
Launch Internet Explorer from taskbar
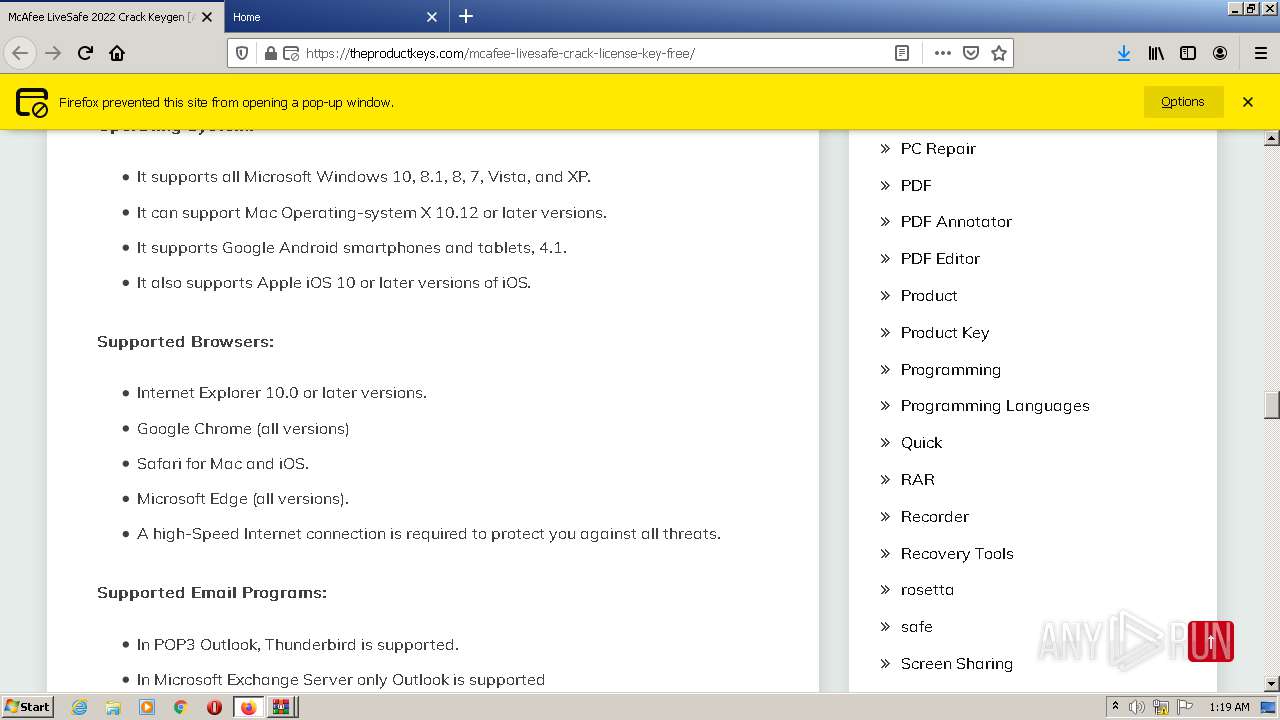pyautogui.click(x=79, y=707)
